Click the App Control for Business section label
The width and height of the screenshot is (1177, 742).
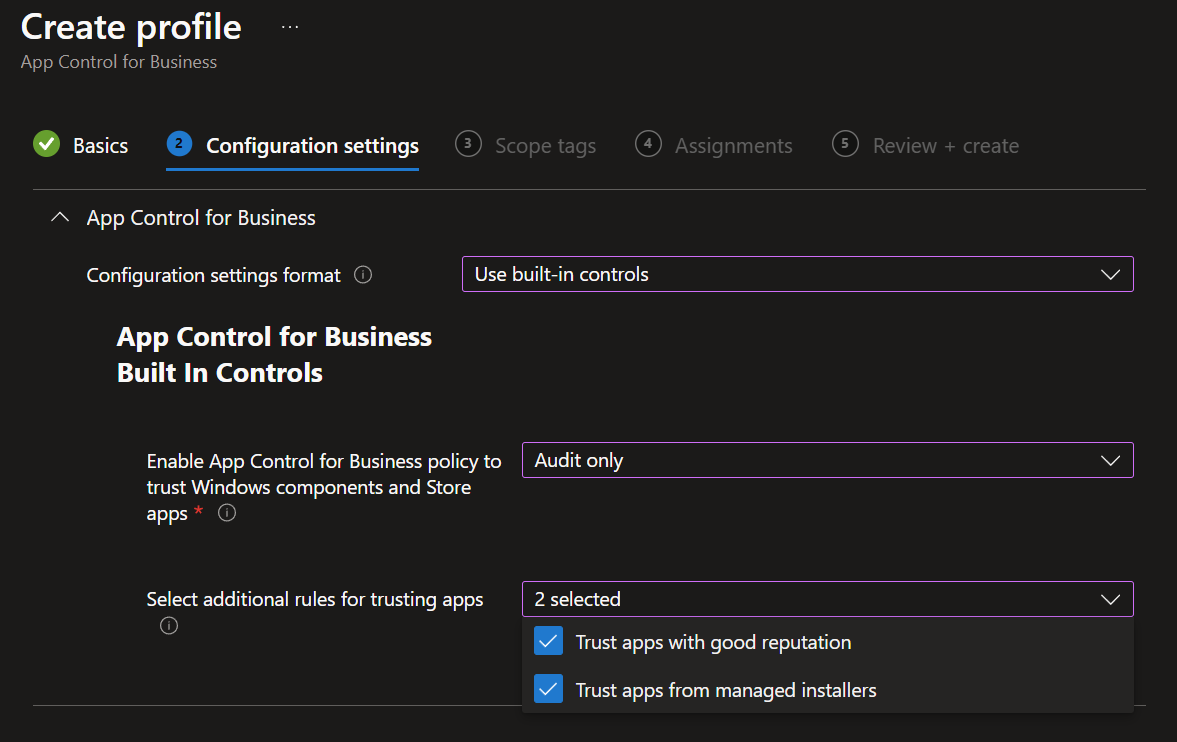(x=201, y=218)
